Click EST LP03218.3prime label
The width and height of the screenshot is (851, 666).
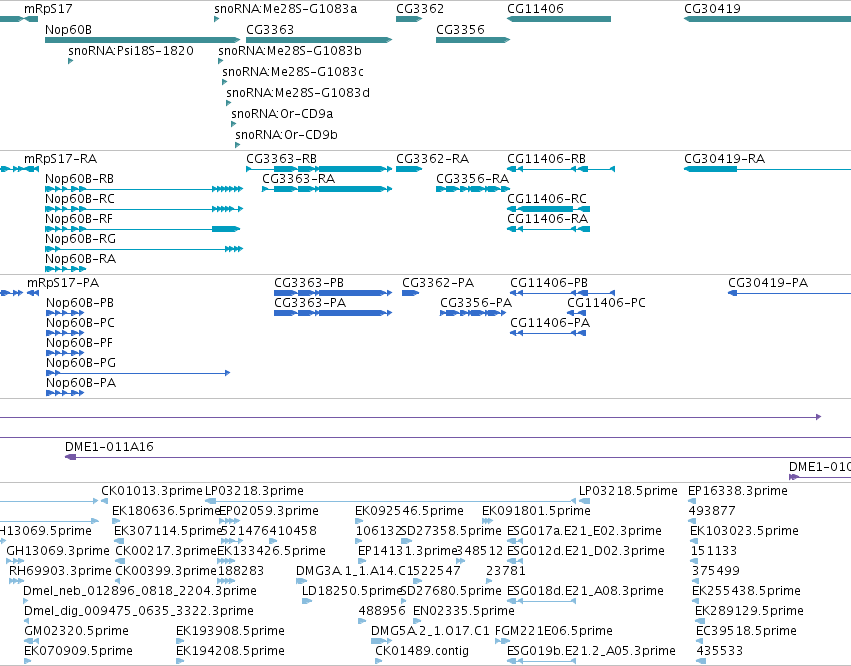[x=254, y=491]
